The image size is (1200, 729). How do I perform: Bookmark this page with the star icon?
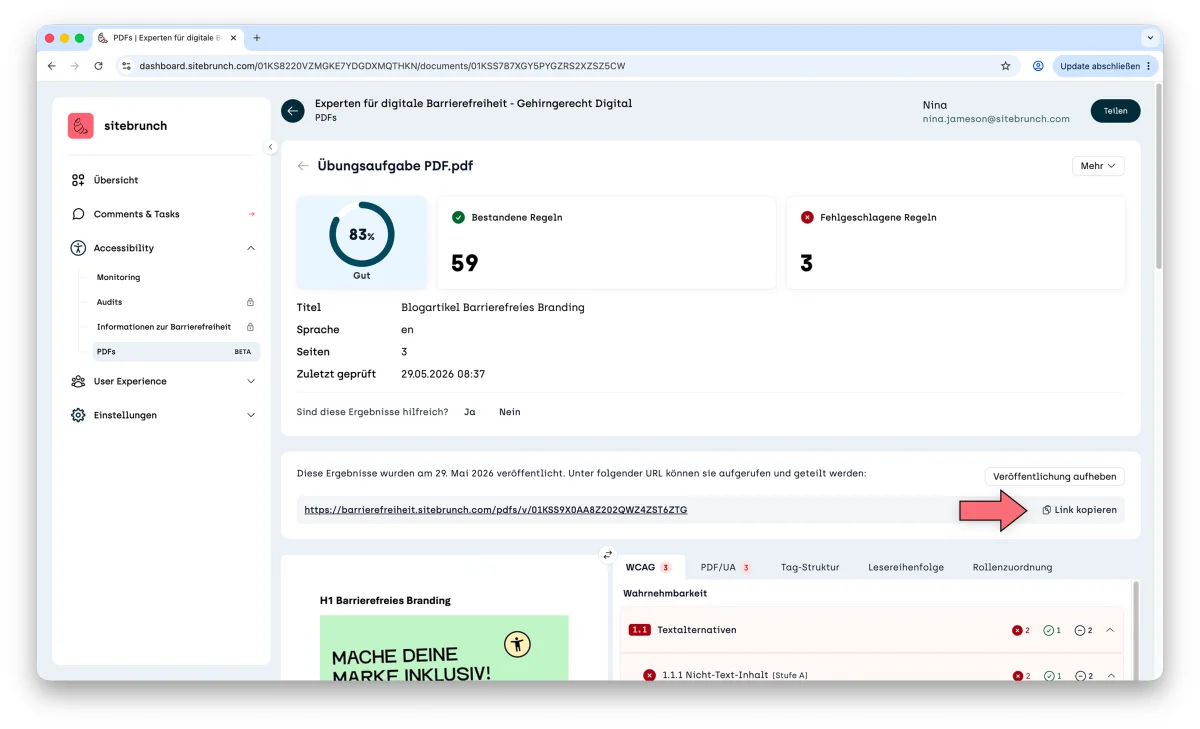pyautogui.click(x=1006, y=66)
